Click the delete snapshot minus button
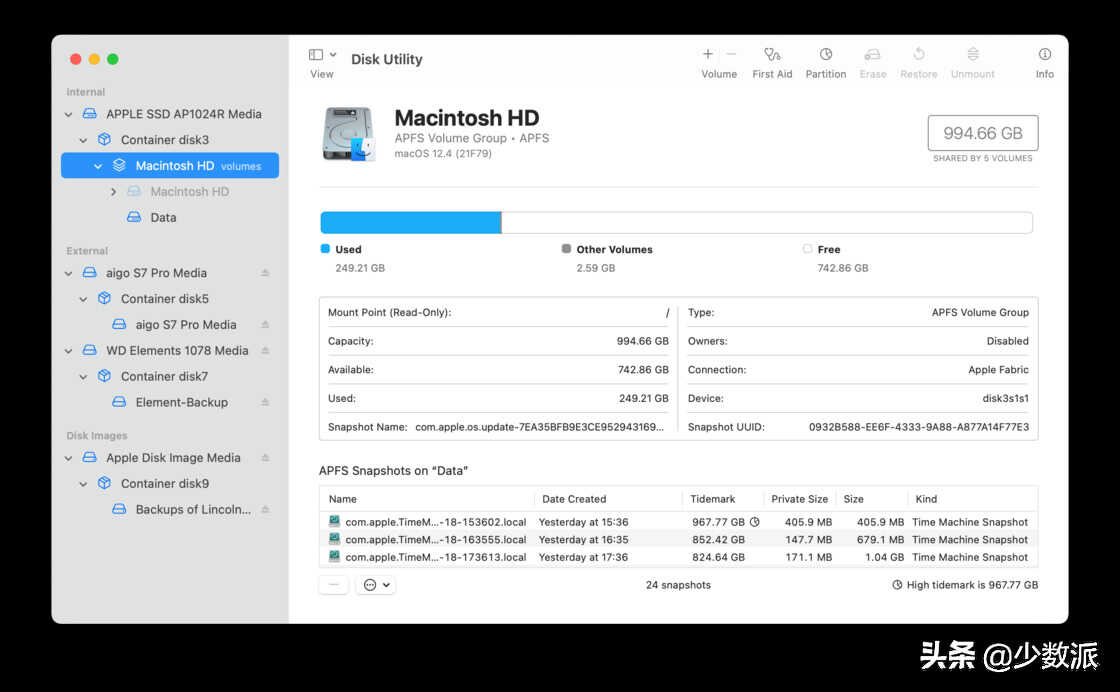This screenshot has width=1120, height=692. pos(334,585)
